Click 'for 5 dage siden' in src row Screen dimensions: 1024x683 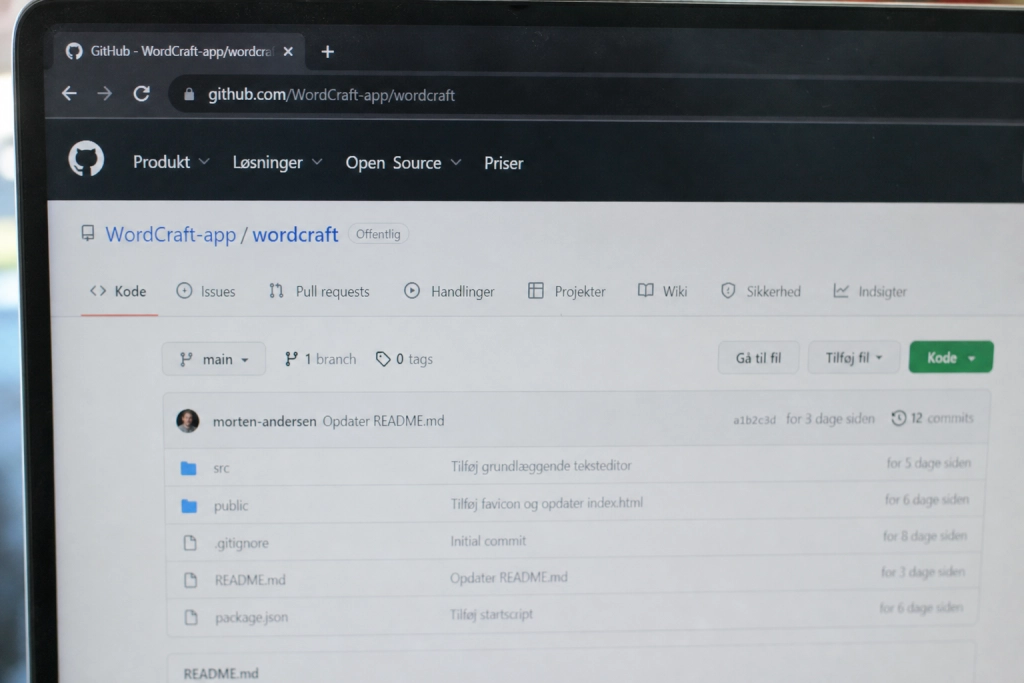[x=928, y=463]
